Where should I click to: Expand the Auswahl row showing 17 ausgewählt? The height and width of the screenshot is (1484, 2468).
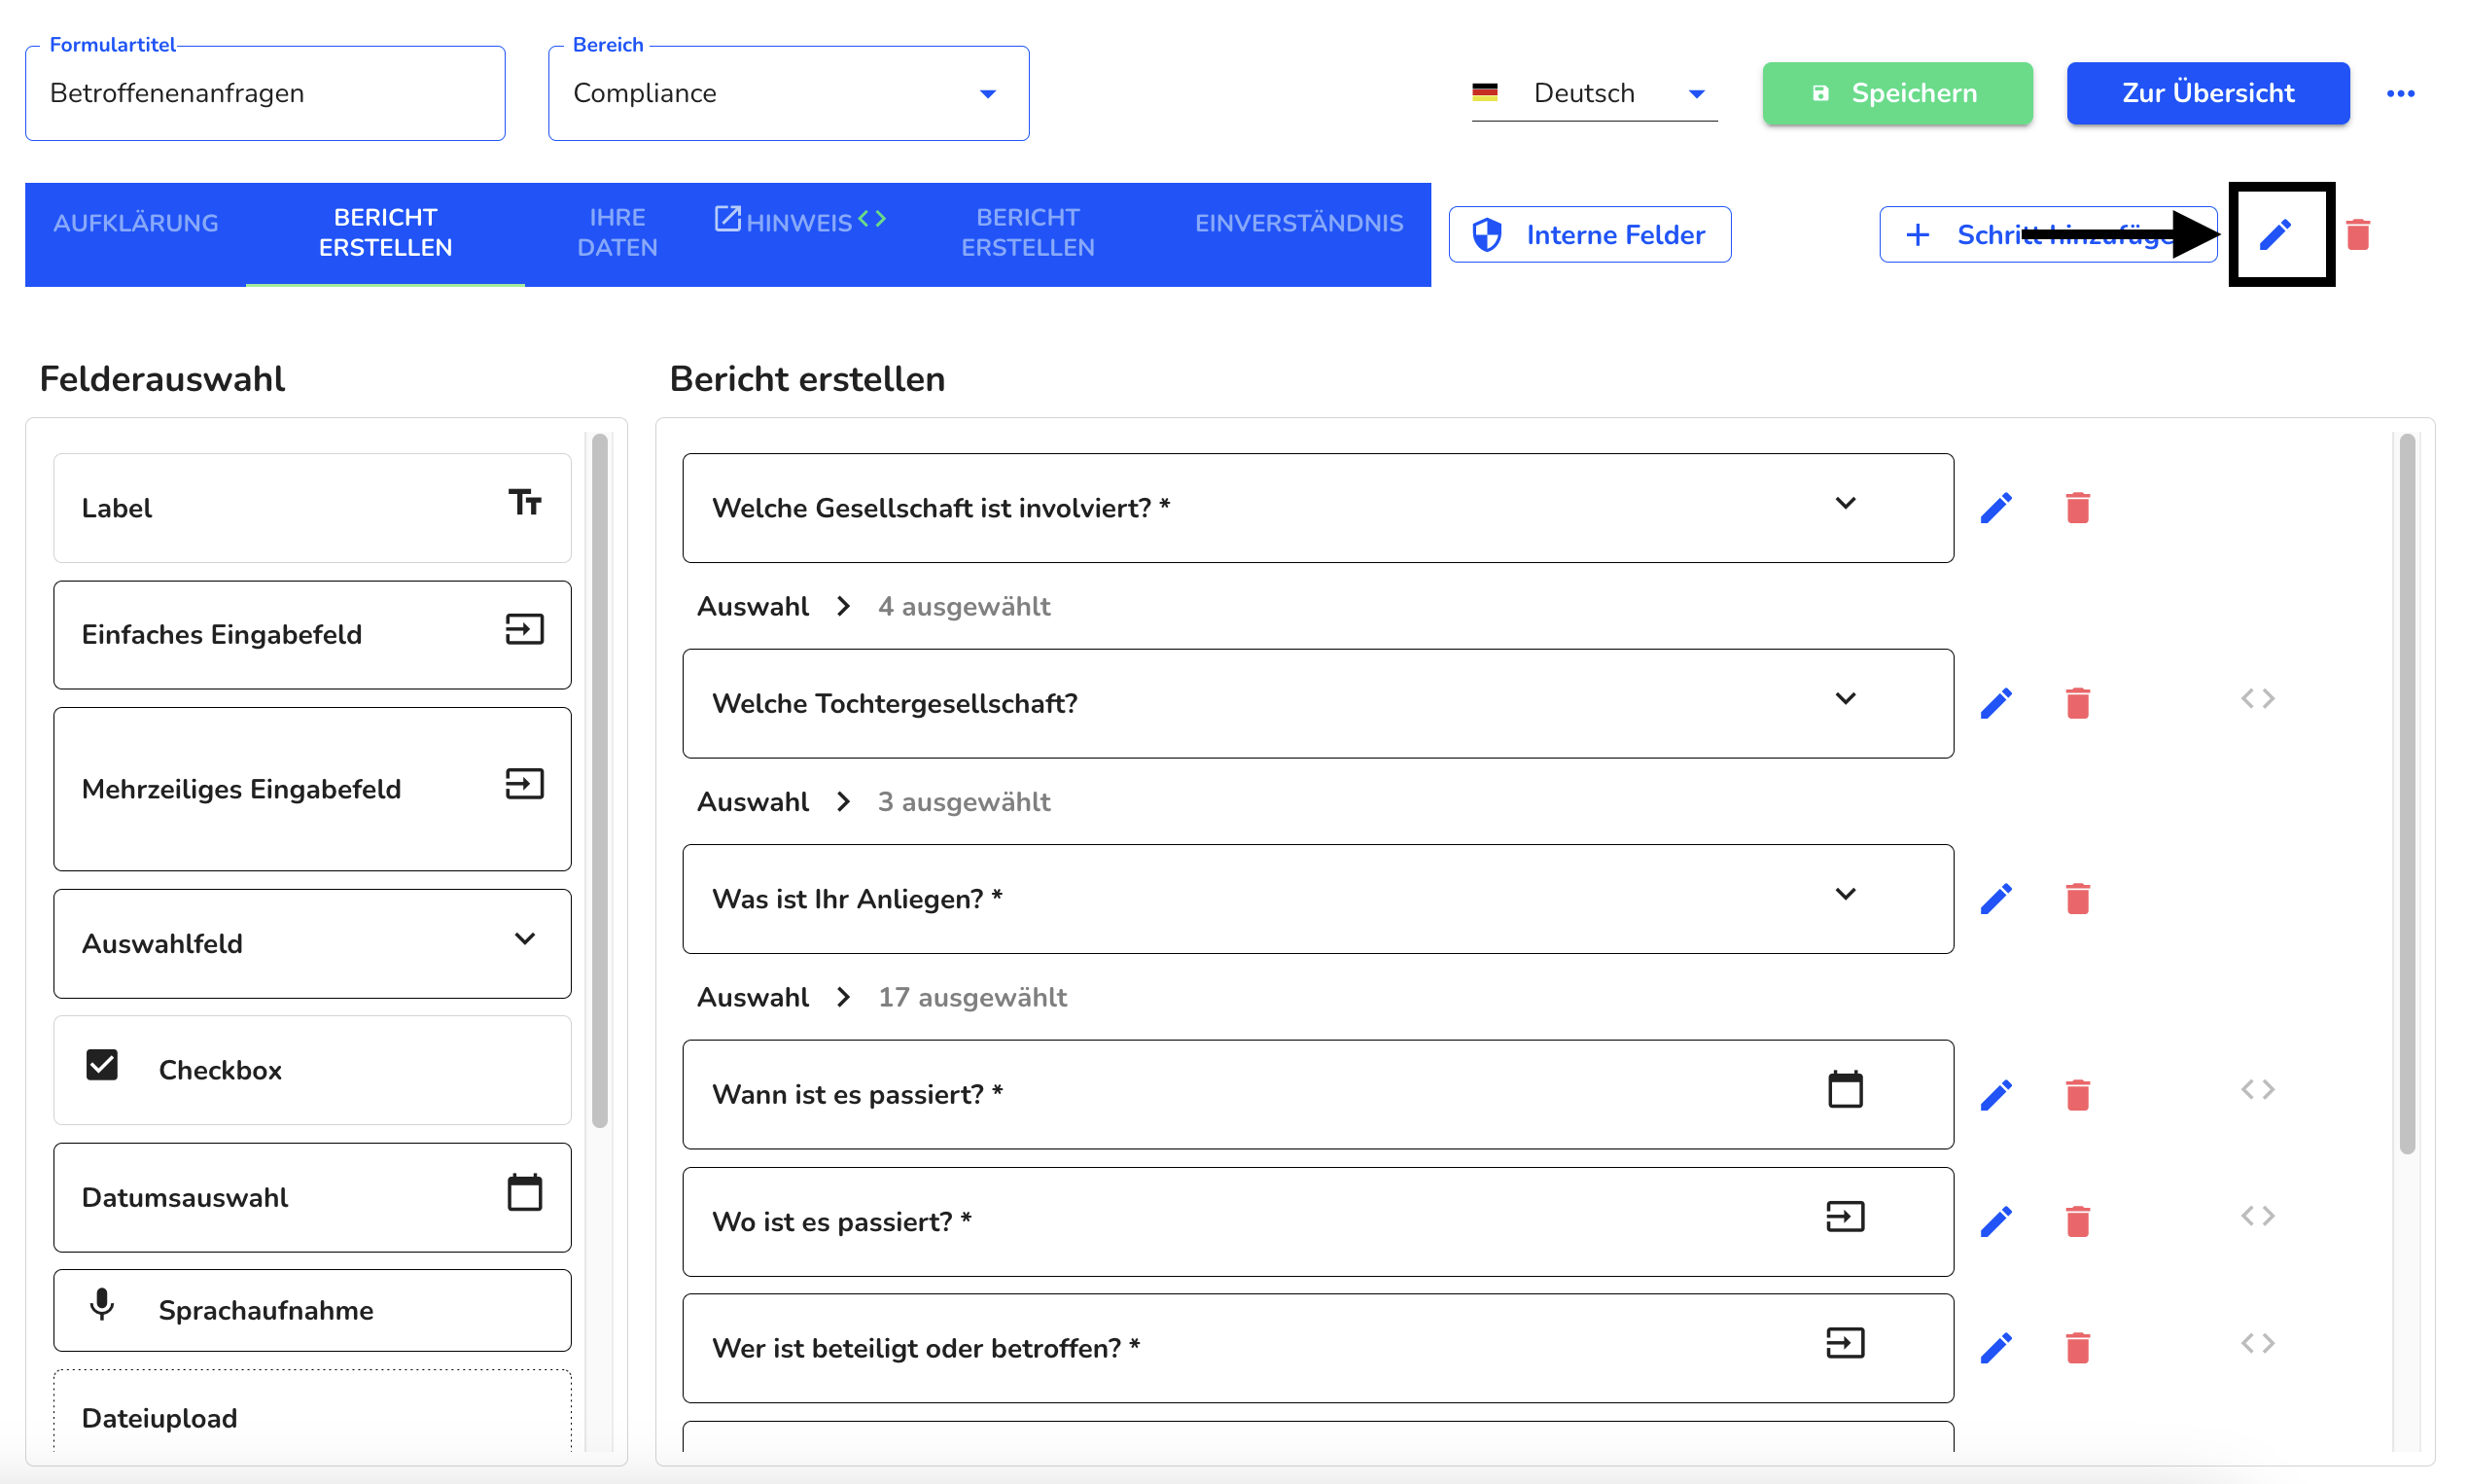point(882,997)
